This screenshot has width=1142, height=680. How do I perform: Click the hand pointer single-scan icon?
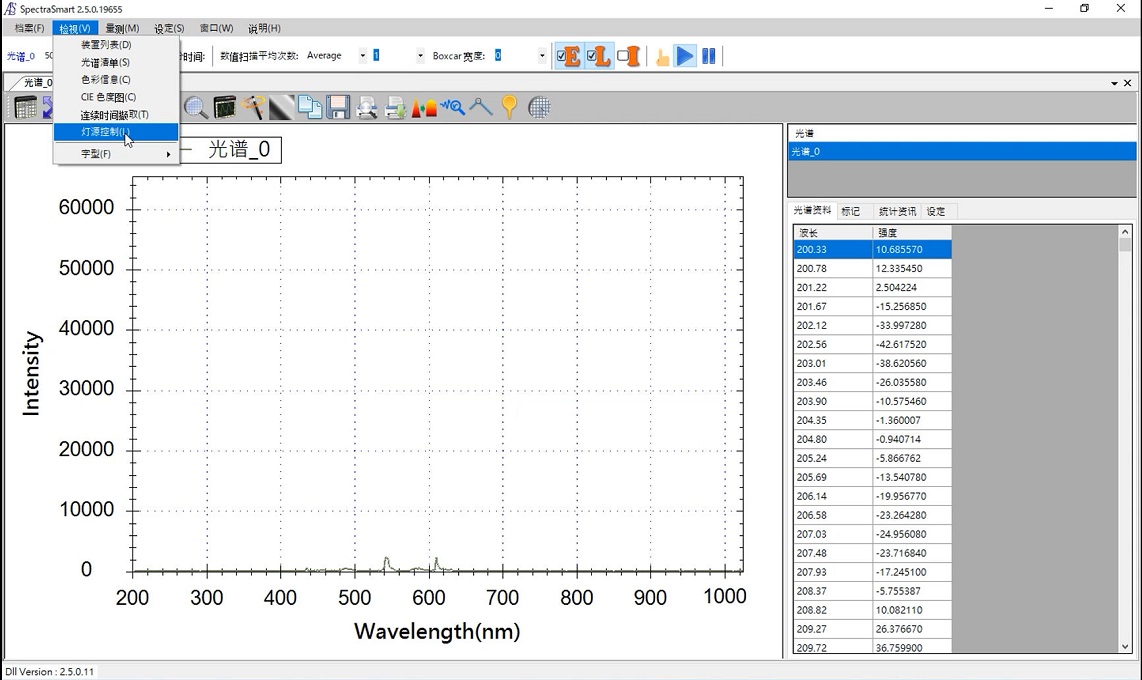tap(662, 56)
